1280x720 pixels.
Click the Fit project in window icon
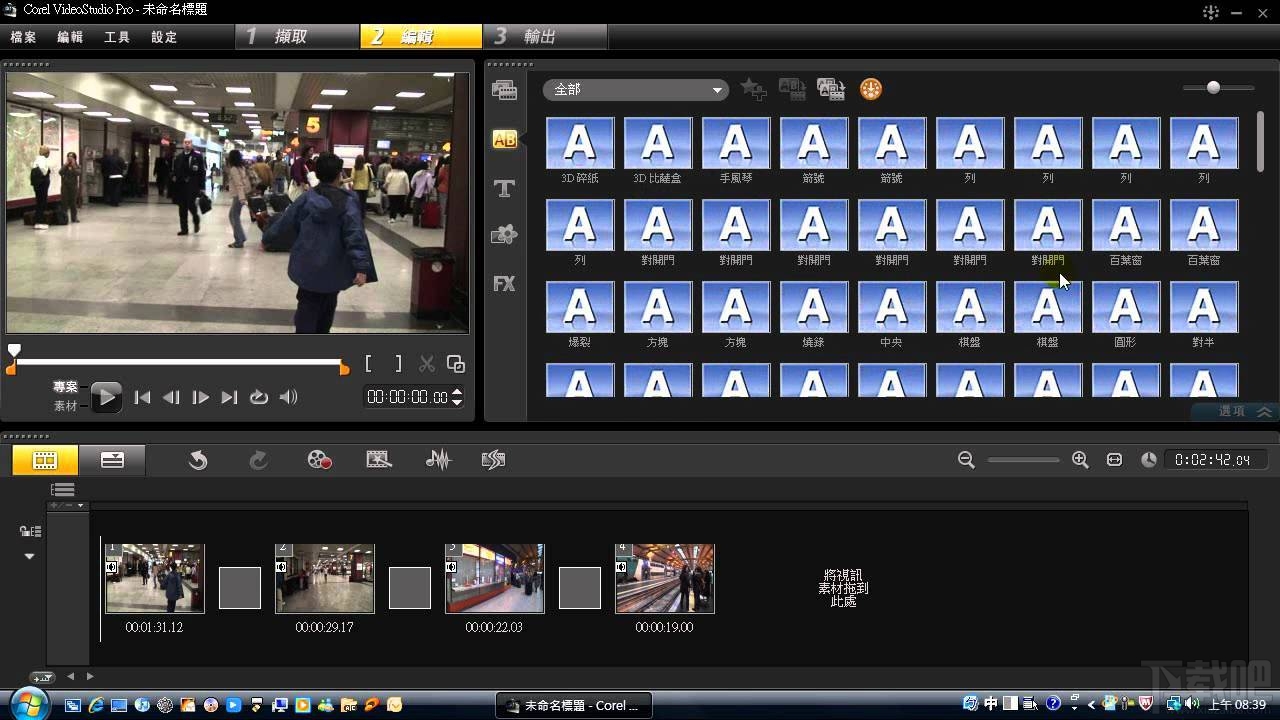[x=1114, y=460]
